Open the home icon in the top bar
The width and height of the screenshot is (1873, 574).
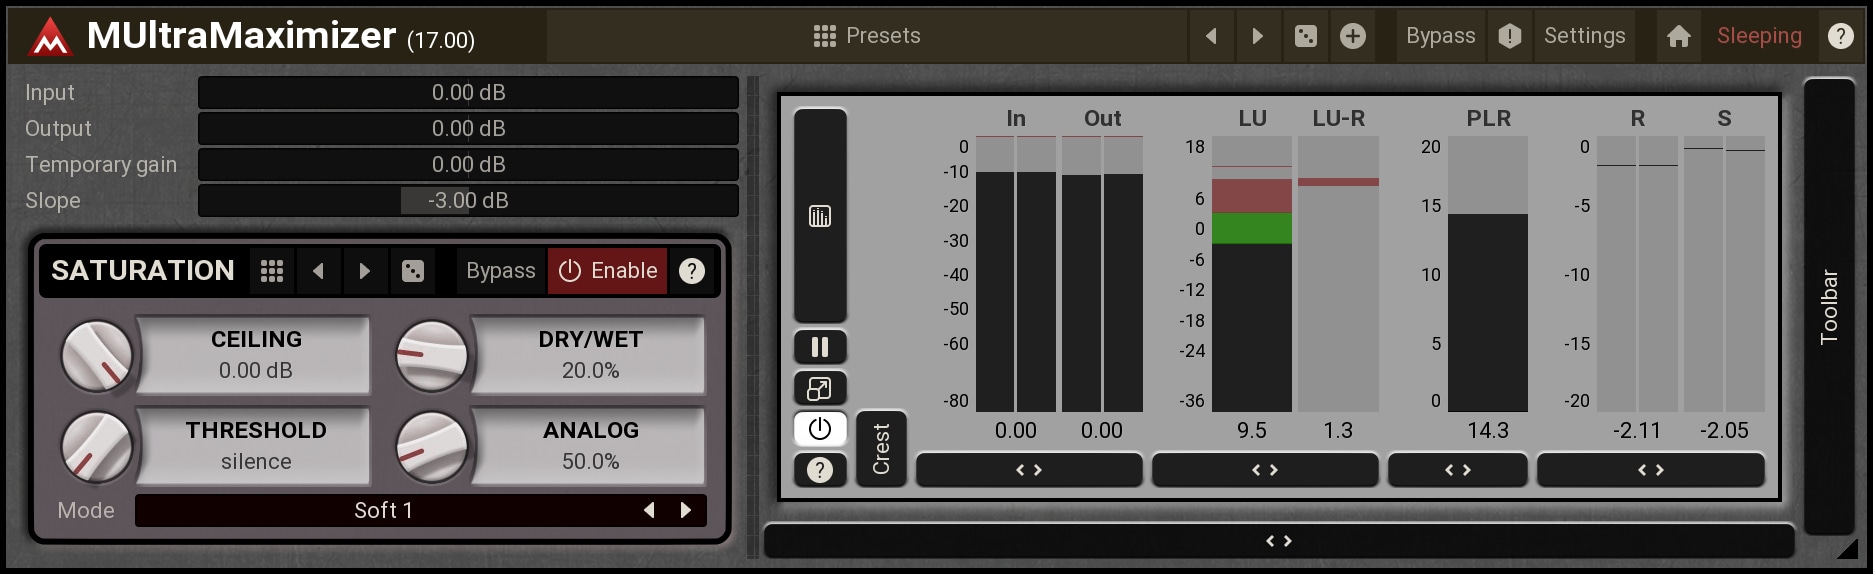1679,36
